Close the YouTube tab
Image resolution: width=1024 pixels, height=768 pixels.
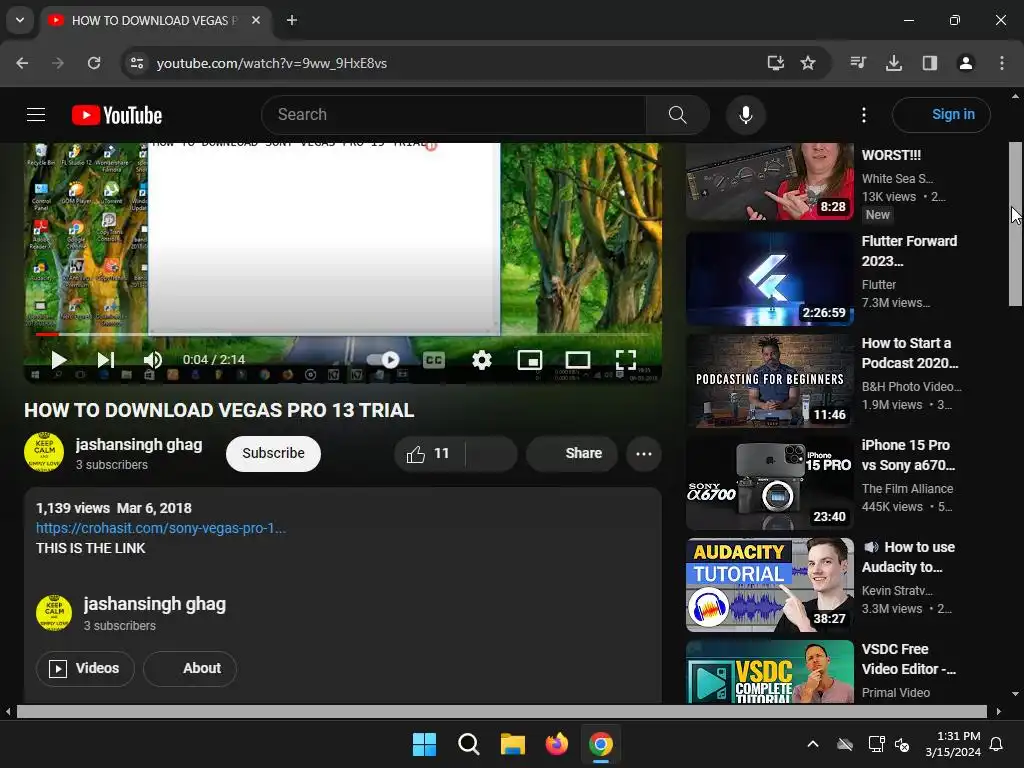(x=256, y=20)
